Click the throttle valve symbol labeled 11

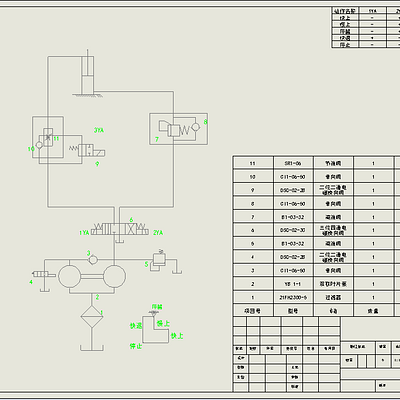coord(48,137)
